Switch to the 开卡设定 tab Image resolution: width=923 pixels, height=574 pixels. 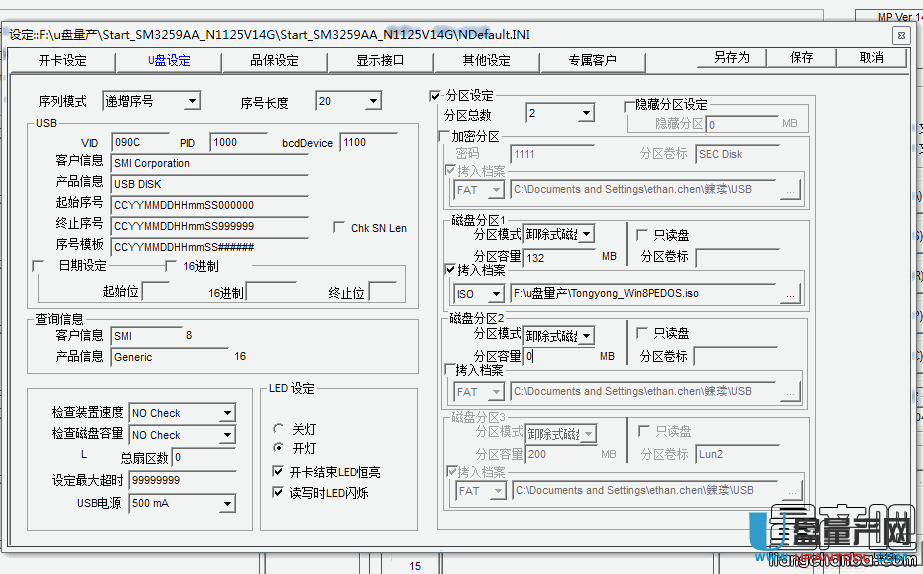tap(63, 60)
